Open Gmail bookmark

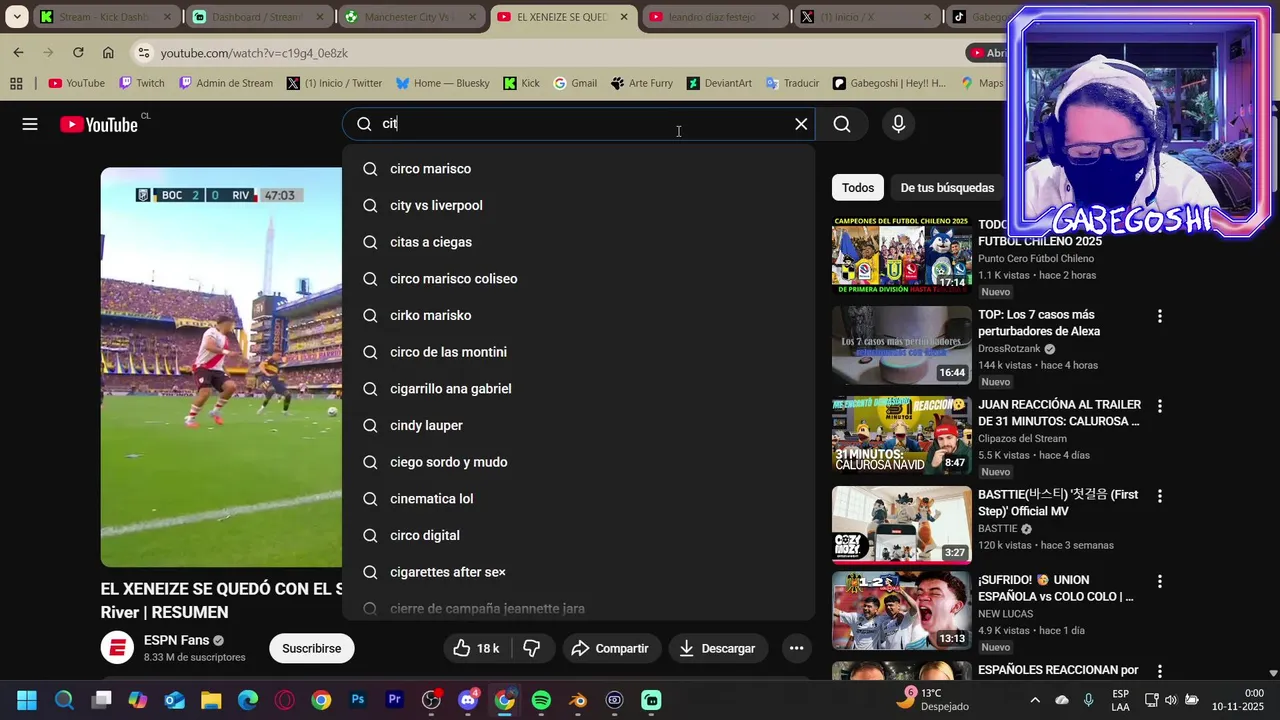(x=575, y=83)
